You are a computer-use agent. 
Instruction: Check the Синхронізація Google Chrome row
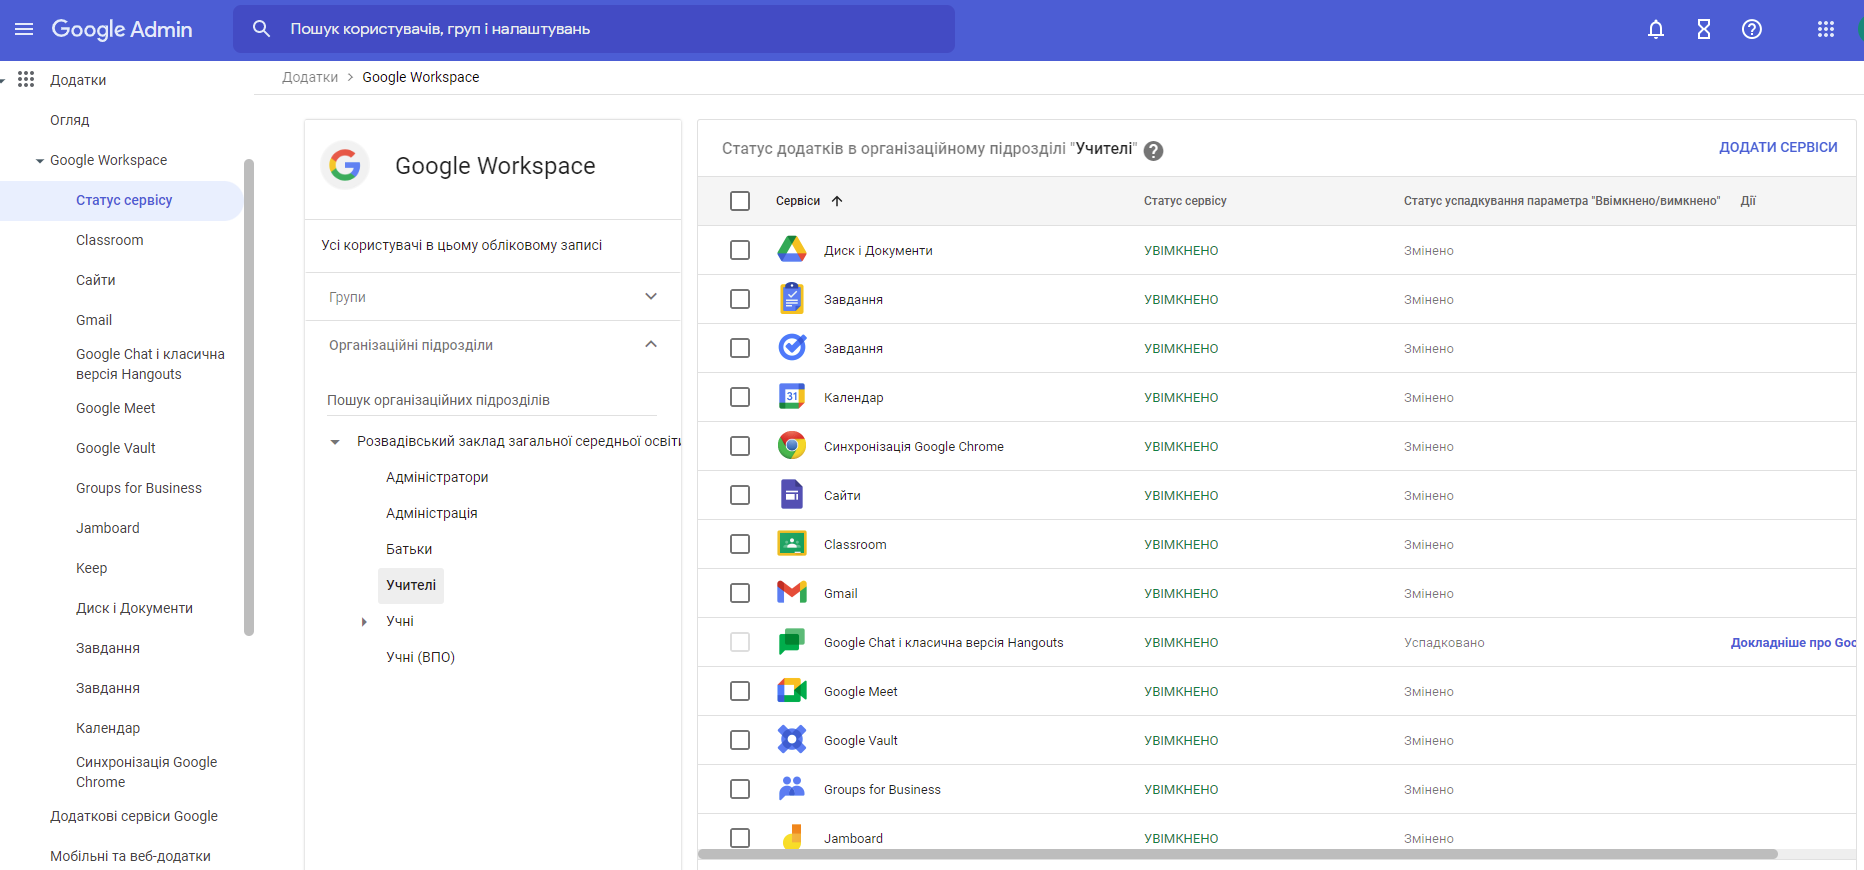pos(740,446)
